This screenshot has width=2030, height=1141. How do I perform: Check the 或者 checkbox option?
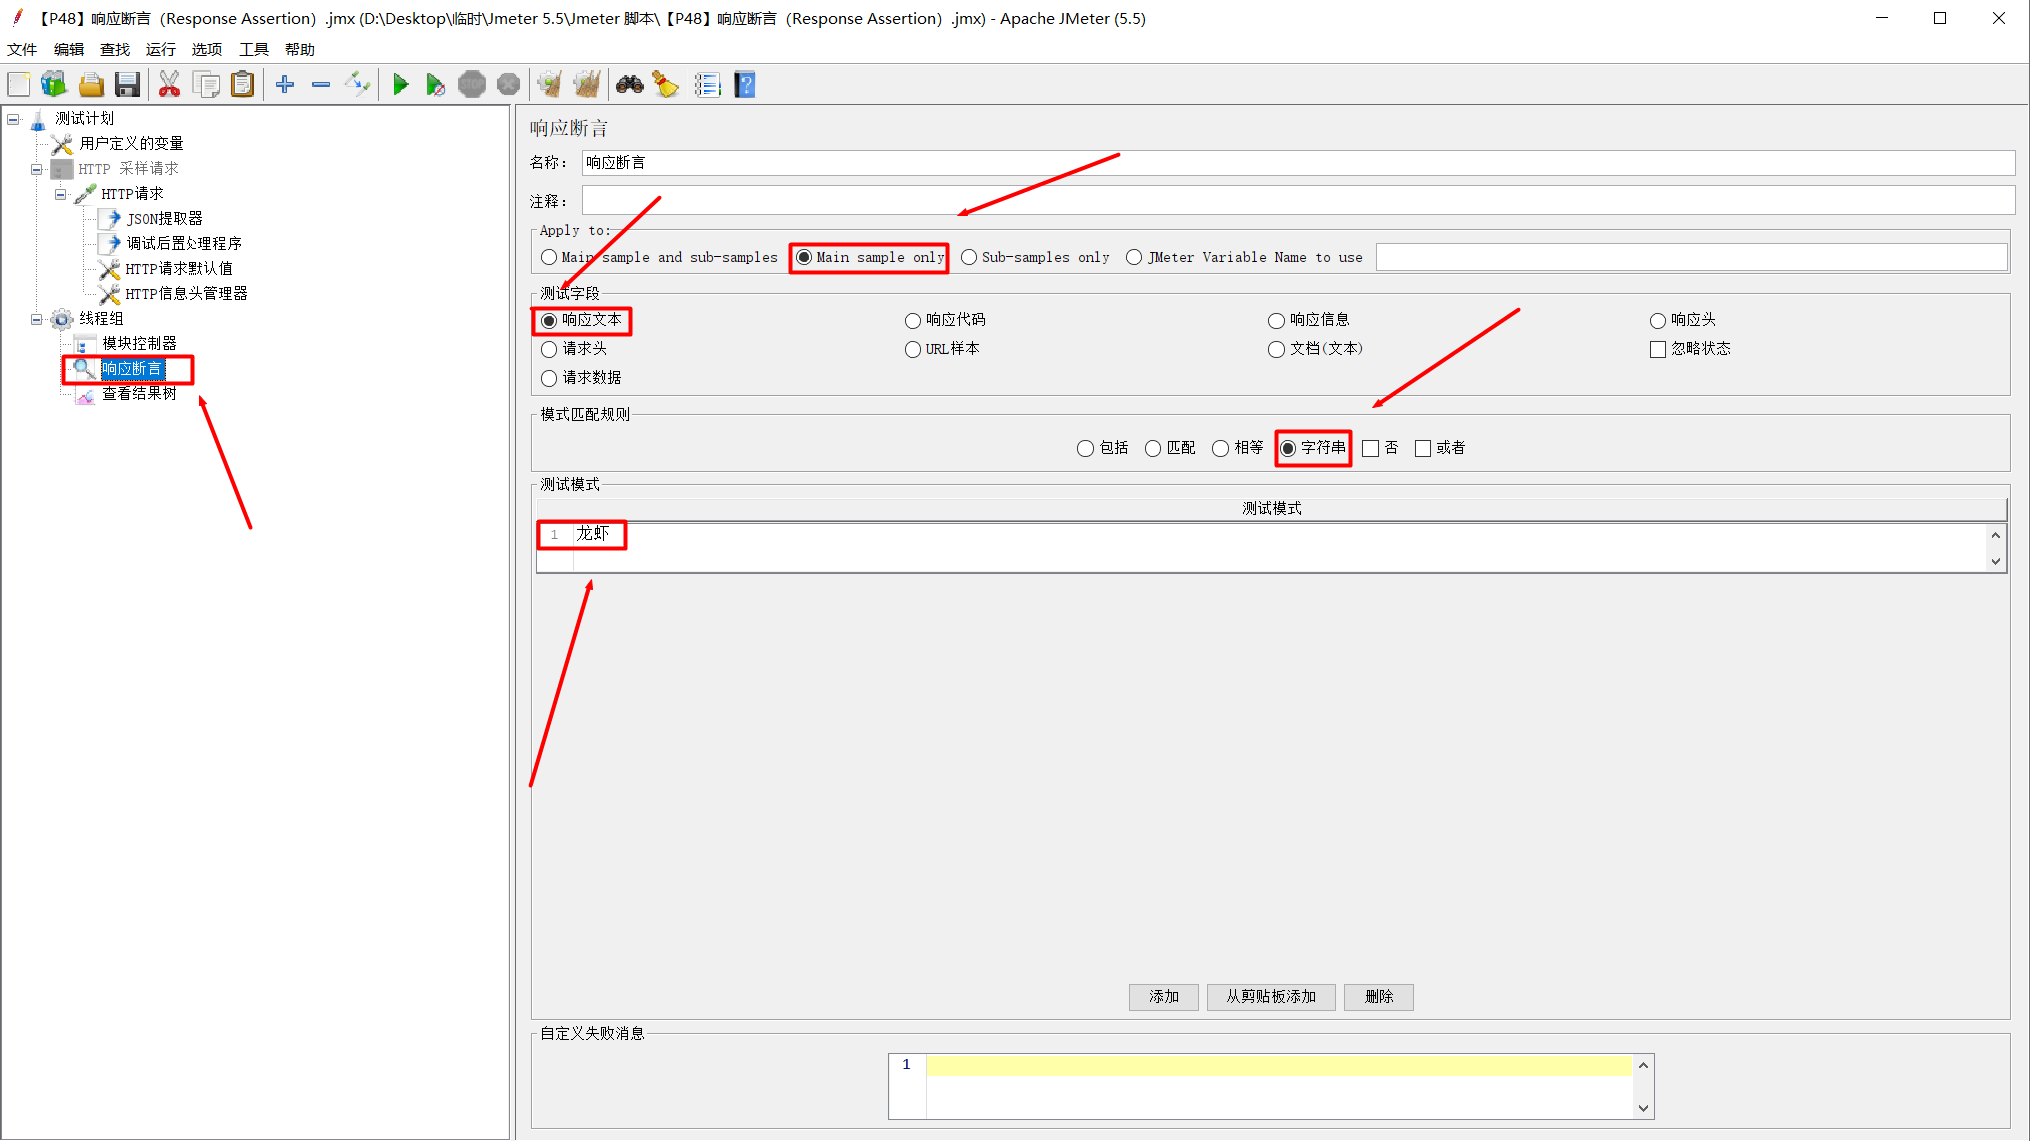pyautogui.click(x=1425, y=448)
